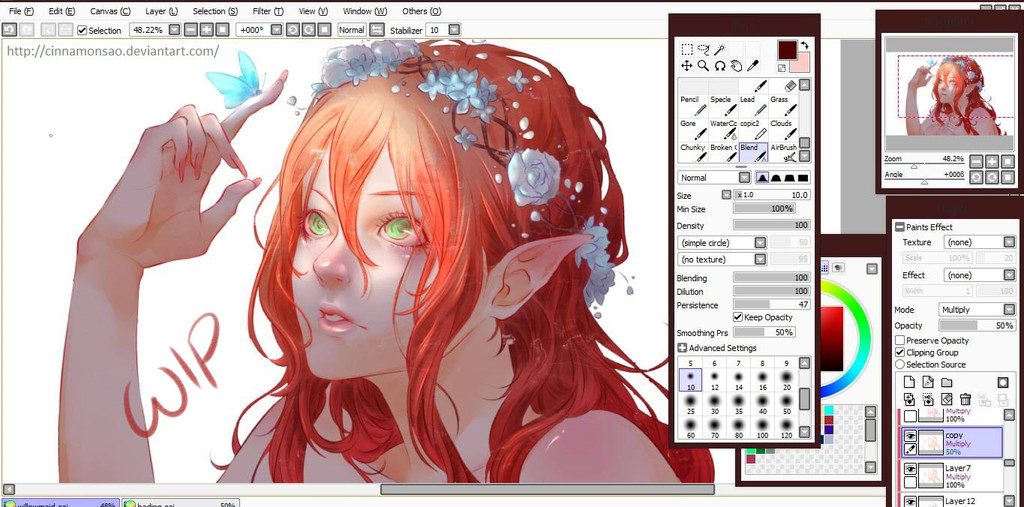Adjust the layer Opacity 50% slider
Image resolution: width=1024 pixels, height=507 pixels.
point(976,325)
